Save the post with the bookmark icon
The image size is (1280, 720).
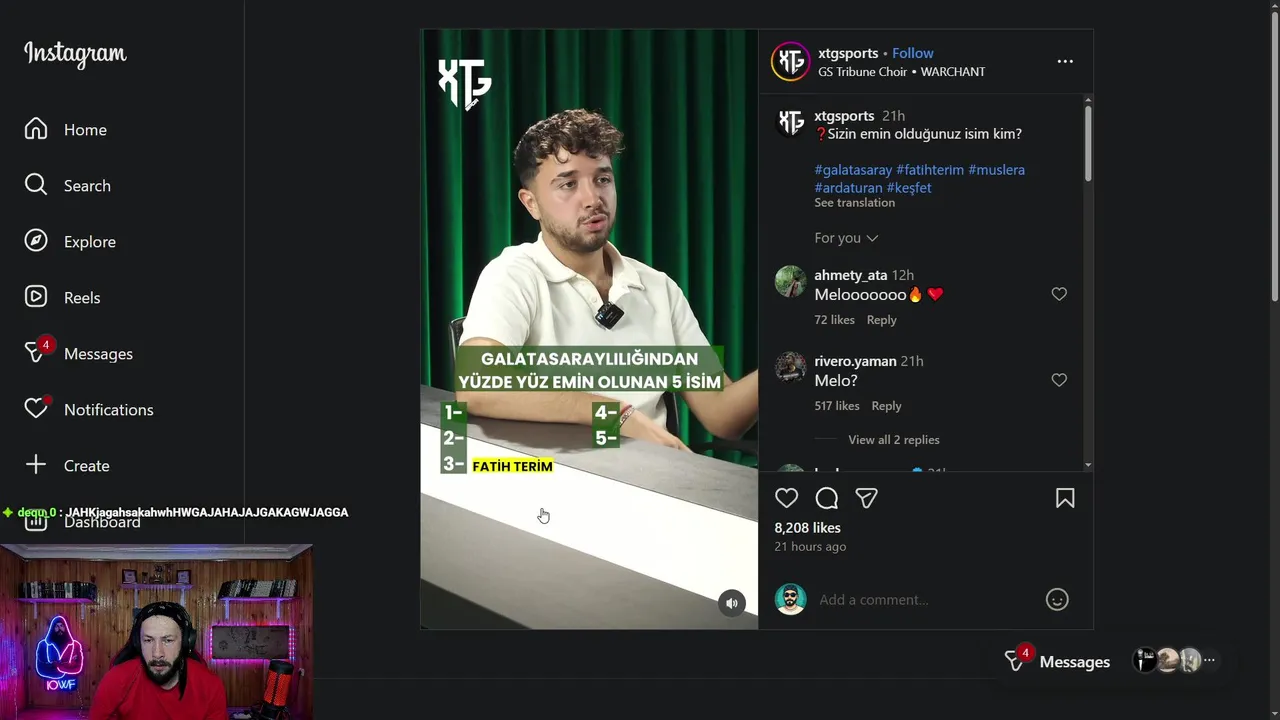1065,498
